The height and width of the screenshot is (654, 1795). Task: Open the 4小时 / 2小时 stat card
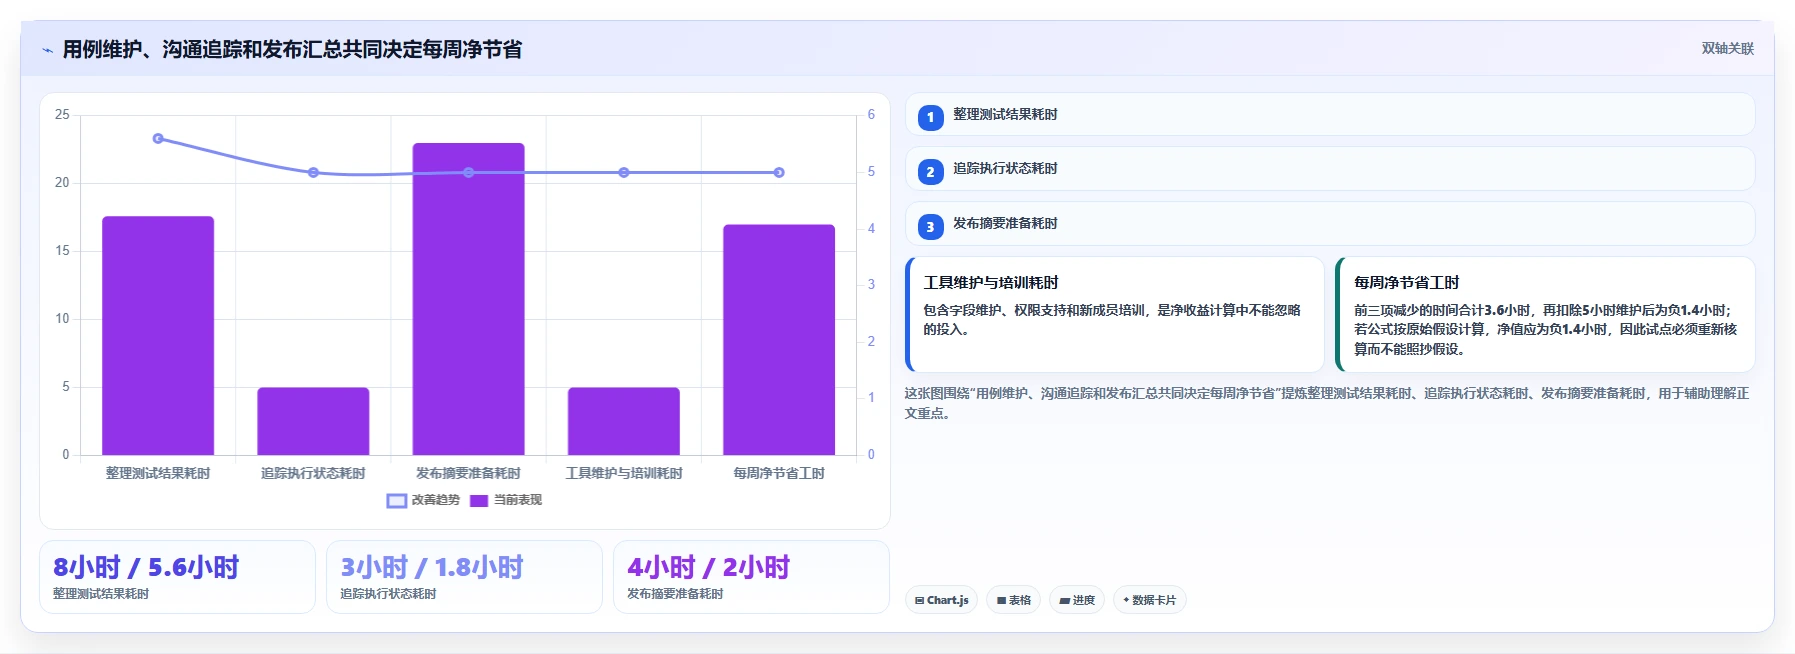[x=751, y=577]
